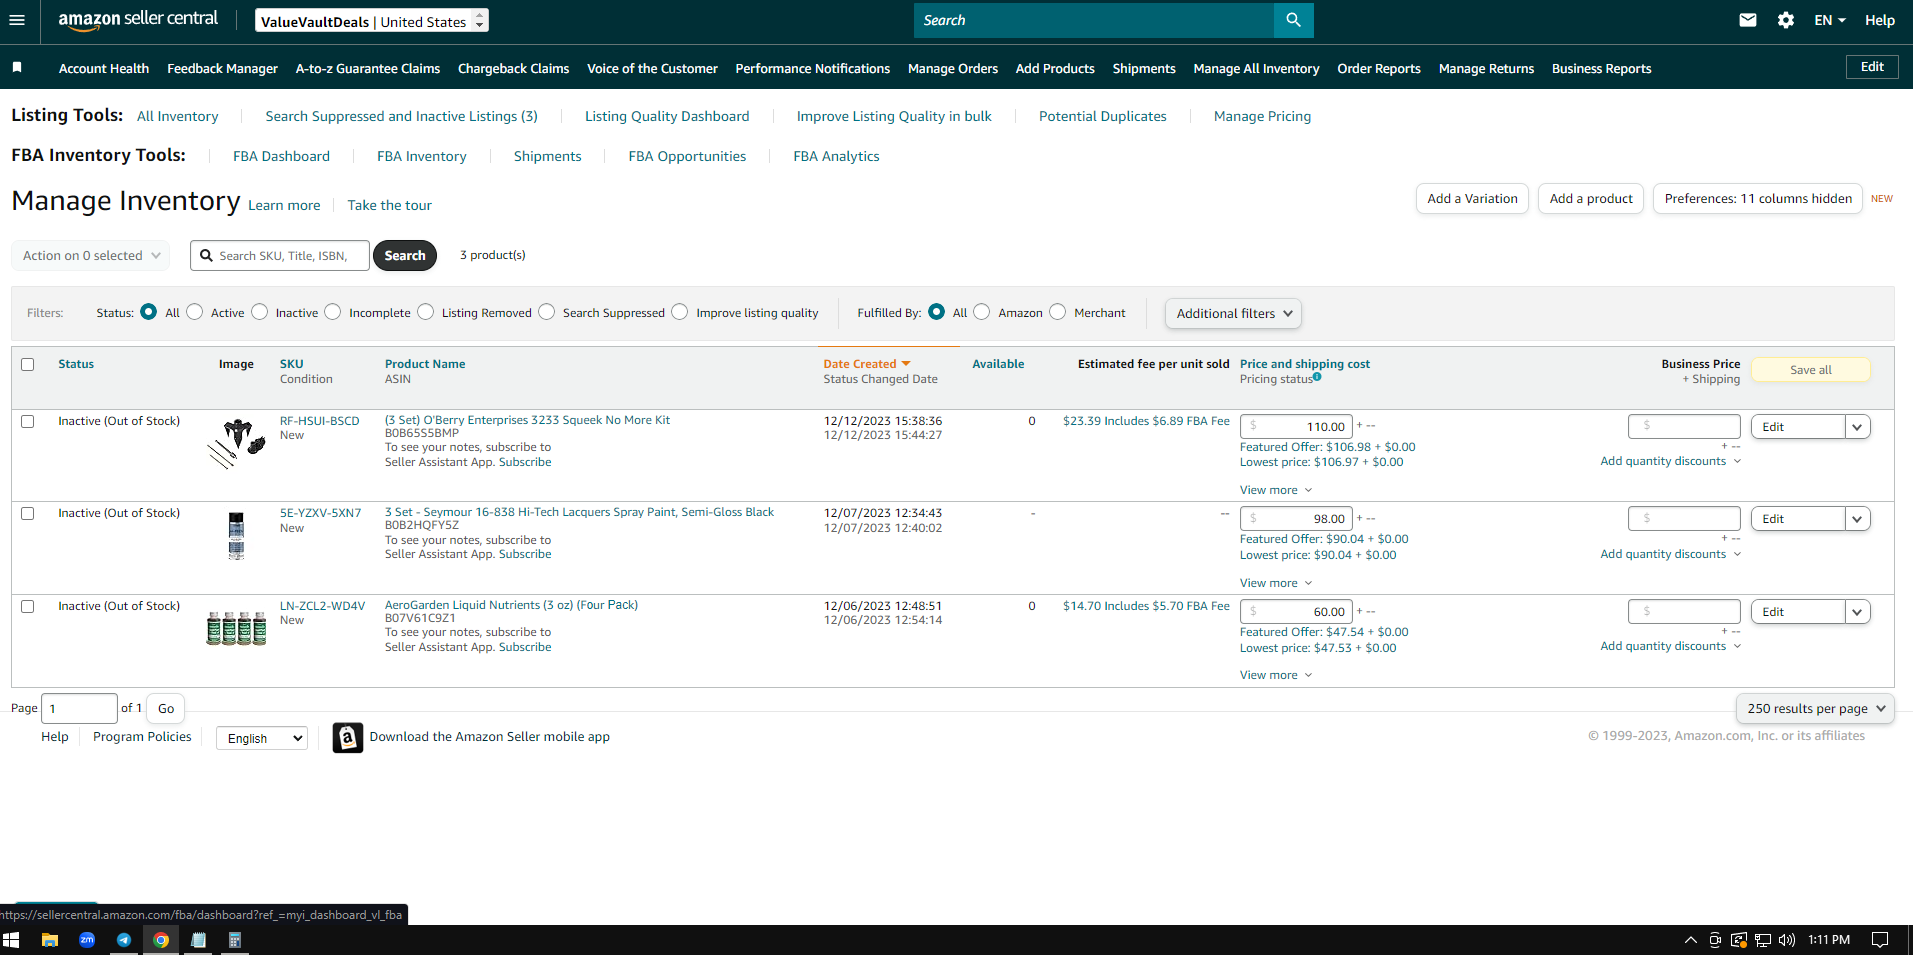Check the box for SKU RF-HSUI-BSCD
Viewport: 1913px width, 955px height.
(28, 421)
